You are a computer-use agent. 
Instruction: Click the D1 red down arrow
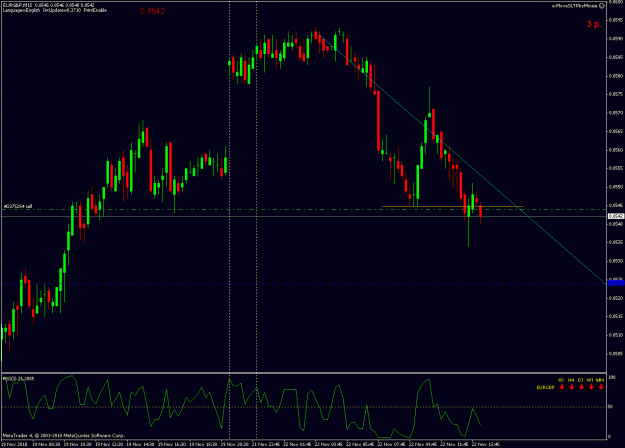[581, 387]
